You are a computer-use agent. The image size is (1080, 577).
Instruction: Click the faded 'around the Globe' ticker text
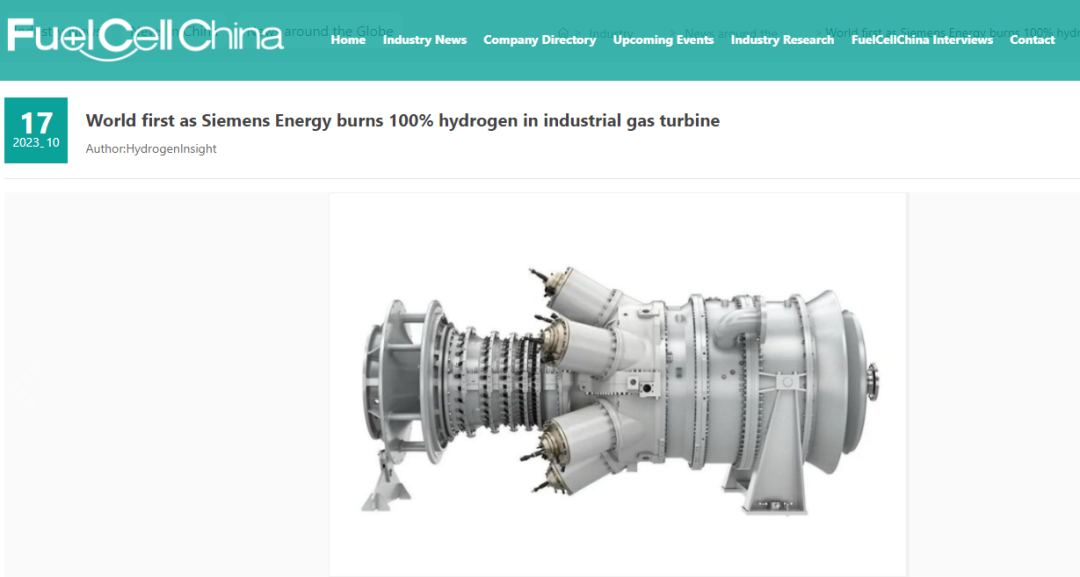[338, 31]
